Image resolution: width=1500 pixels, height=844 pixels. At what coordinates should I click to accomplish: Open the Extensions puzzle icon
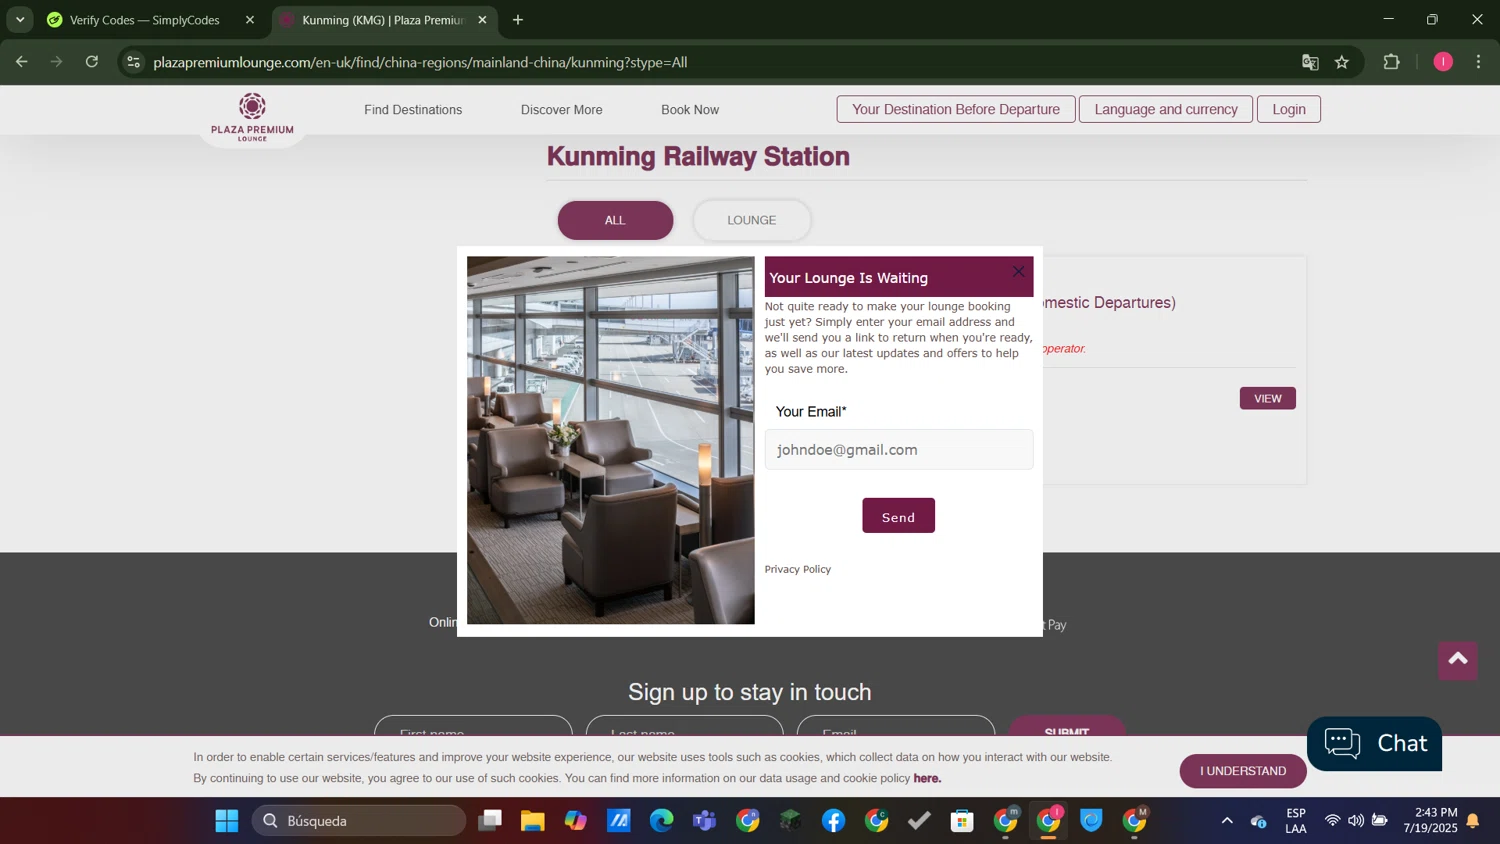1391,62
